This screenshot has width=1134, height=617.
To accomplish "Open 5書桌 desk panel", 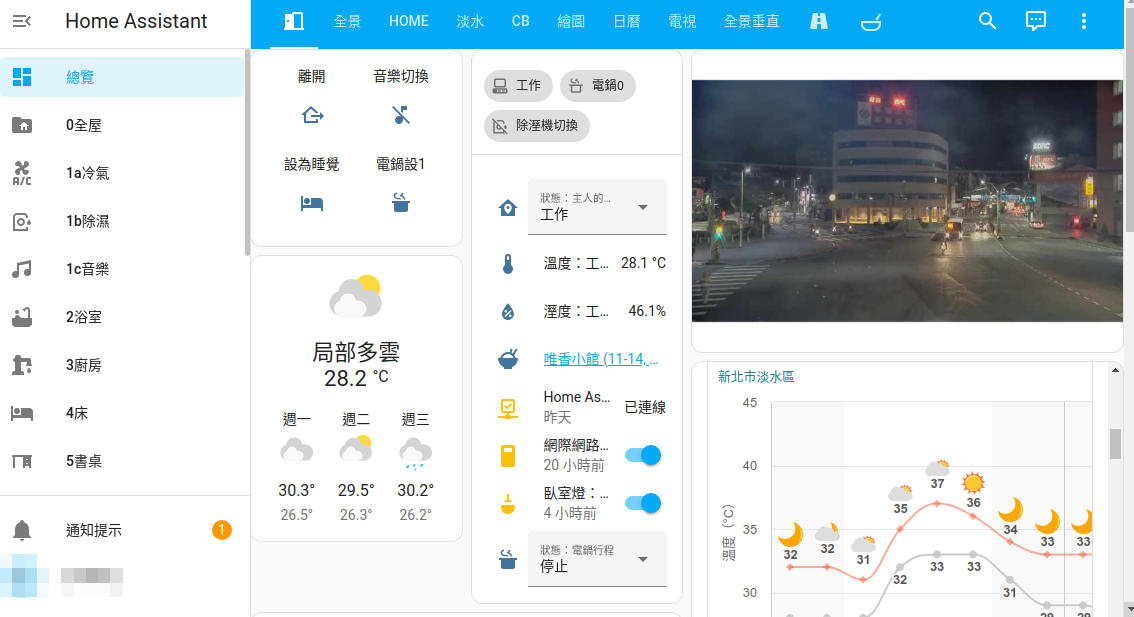I will (122, 461).
